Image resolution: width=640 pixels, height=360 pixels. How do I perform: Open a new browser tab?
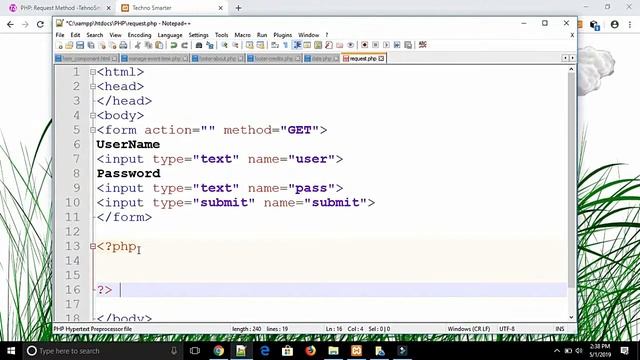pos(238,8)
